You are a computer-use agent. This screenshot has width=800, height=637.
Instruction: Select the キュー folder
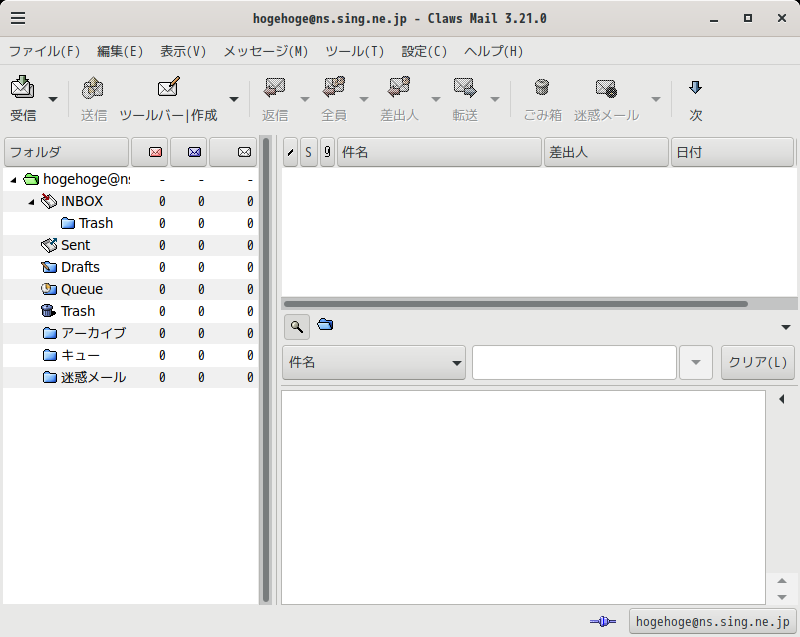point(80,355)
